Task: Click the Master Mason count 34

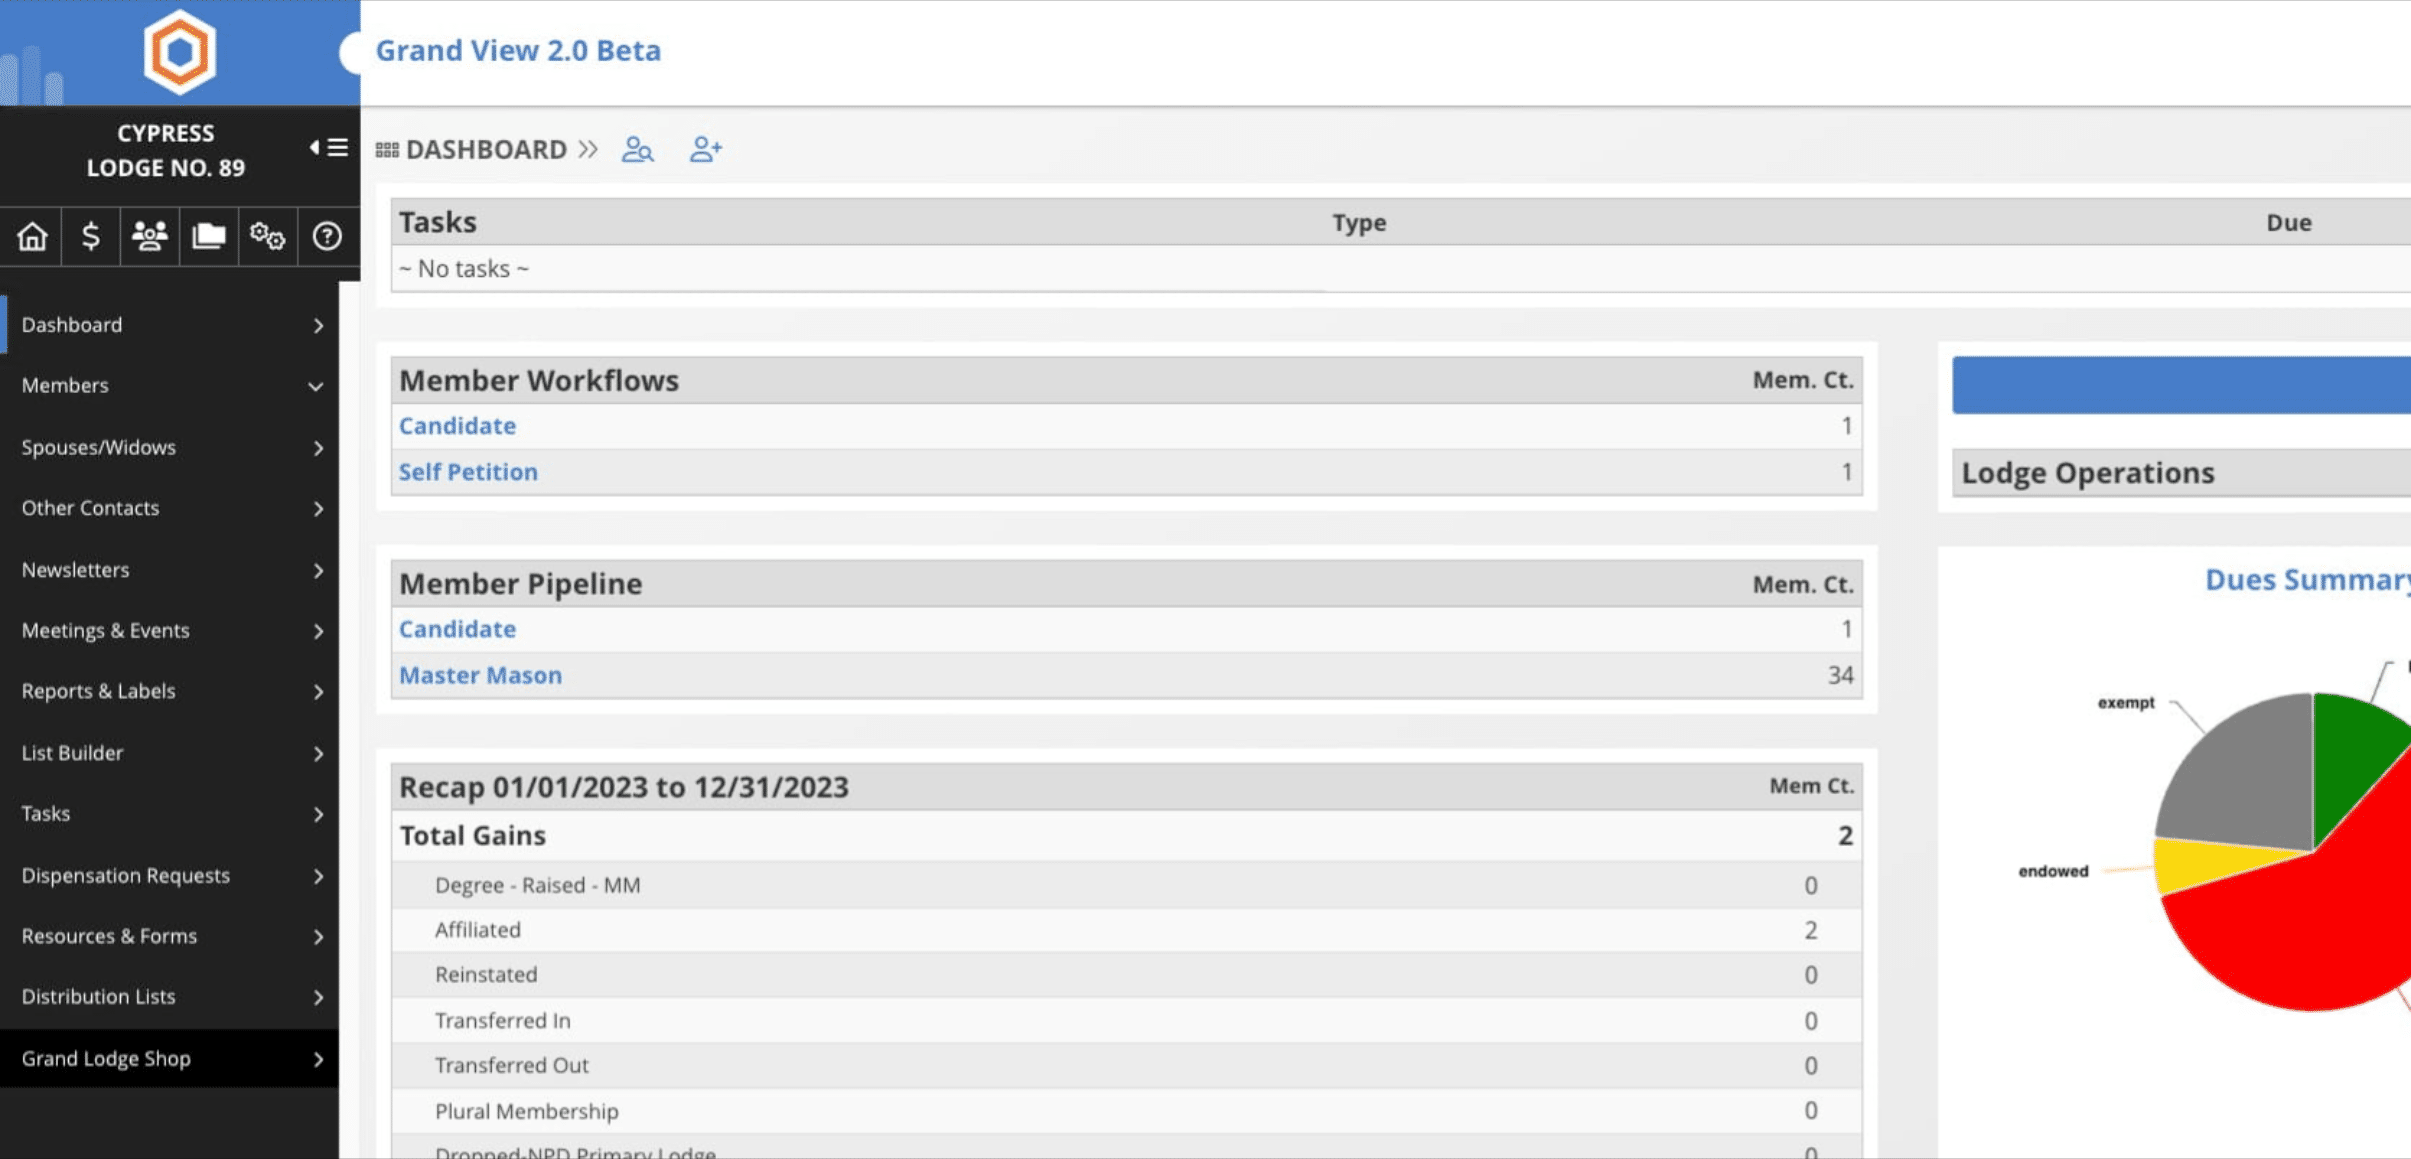Action: click(1840, 676)
